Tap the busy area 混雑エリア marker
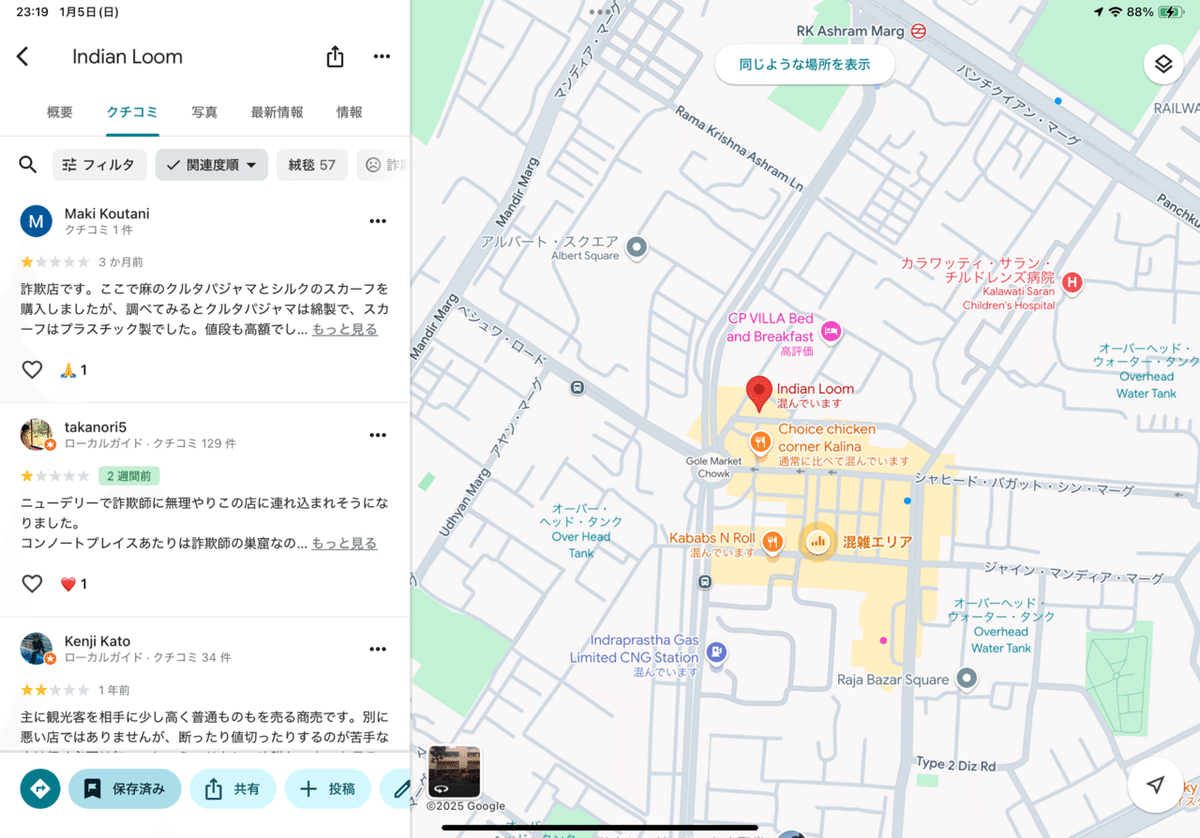The height and width of the screenshot is (838, 1200). [x=818, y=542]
